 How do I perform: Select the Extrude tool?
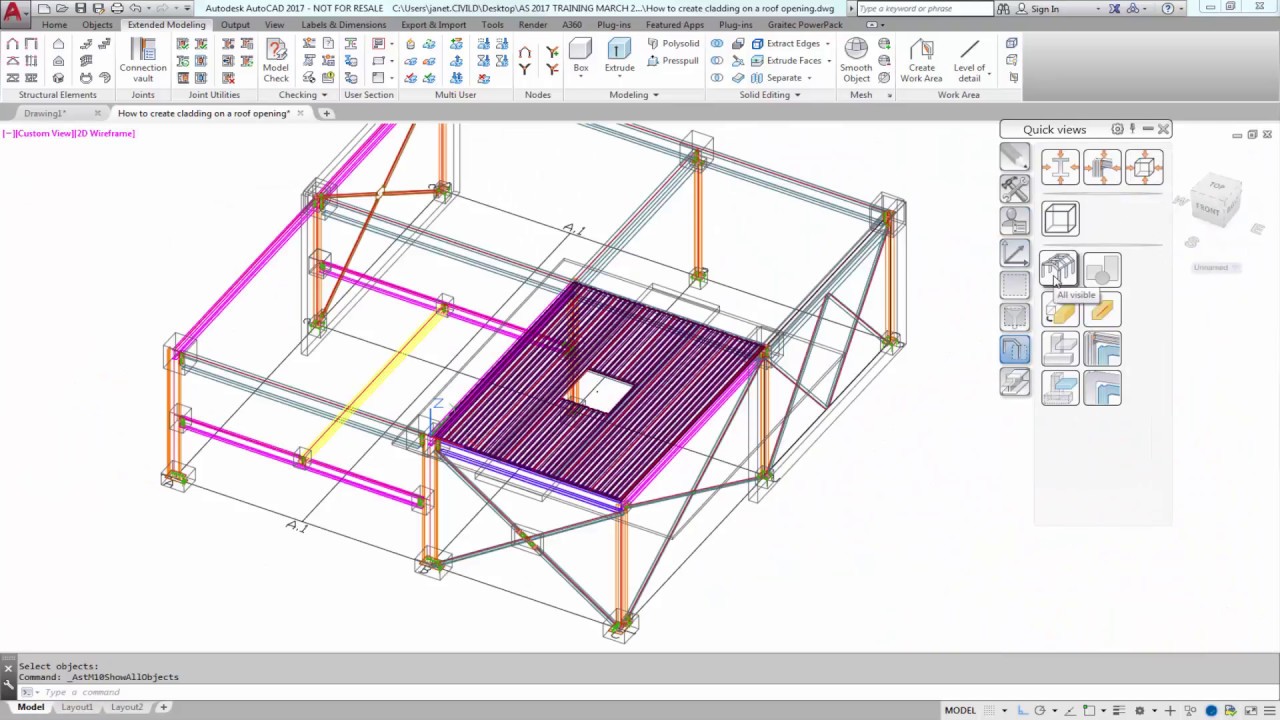[619, 56]
